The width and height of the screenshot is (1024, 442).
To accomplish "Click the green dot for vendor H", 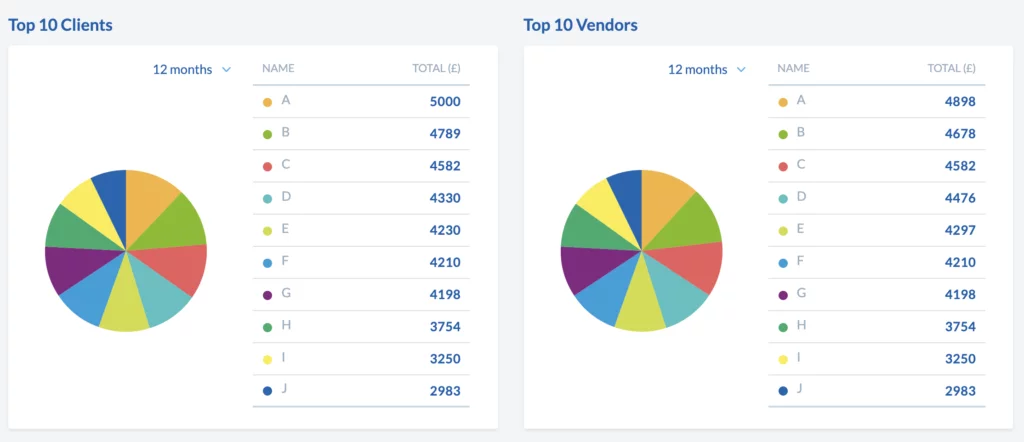I will click(x=782, y=327).
